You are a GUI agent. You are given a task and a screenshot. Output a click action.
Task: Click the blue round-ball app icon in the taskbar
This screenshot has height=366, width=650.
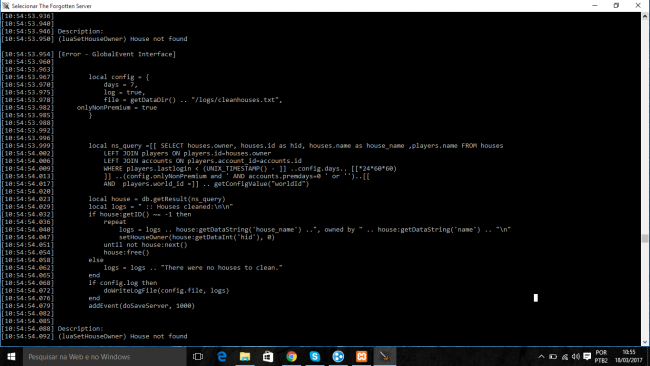pyautogui.click(x=338, y=356)
